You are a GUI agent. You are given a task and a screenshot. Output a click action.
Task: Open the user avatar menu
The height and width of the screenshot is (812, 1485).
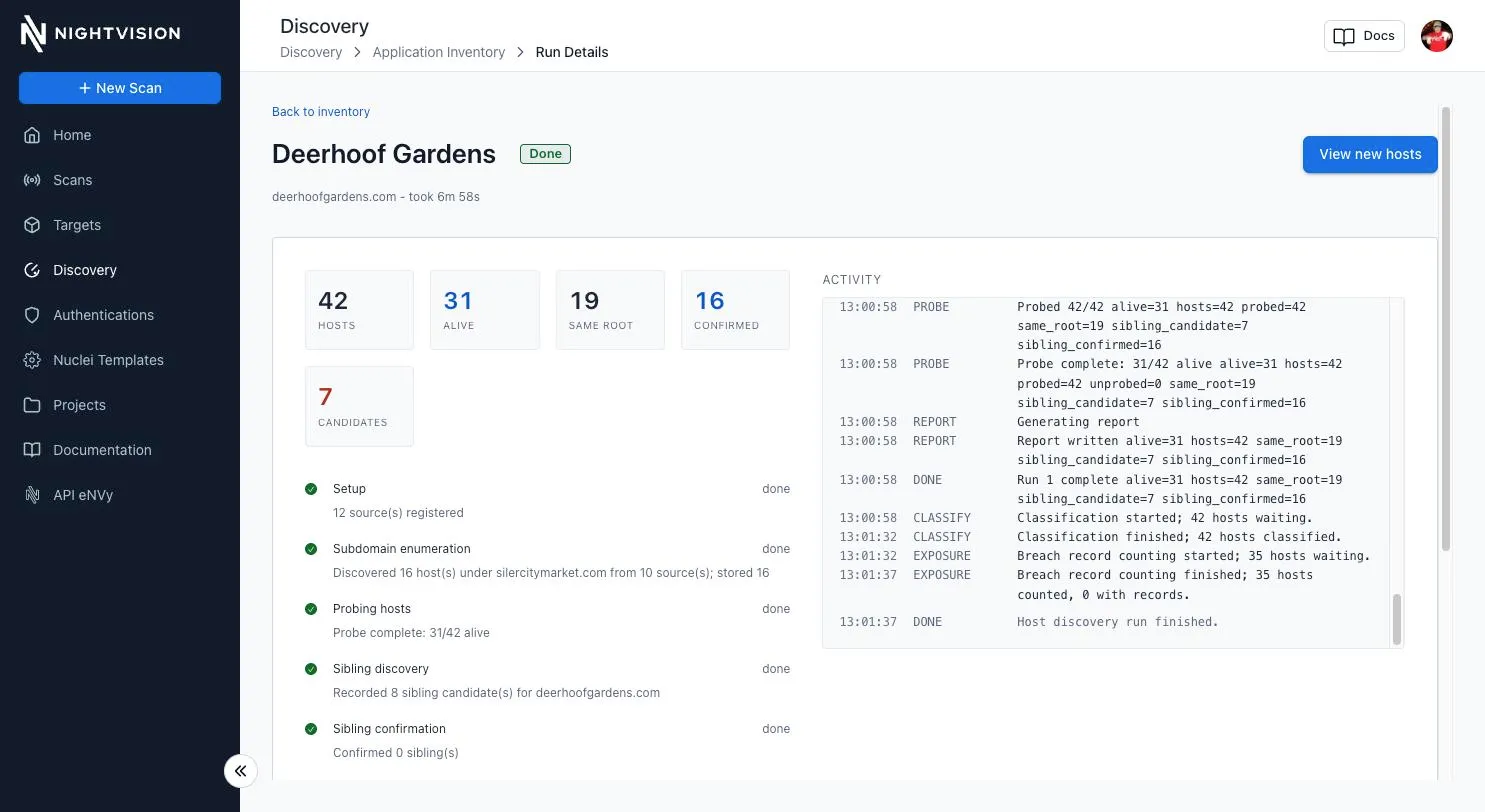click(x=1436, y=36)
